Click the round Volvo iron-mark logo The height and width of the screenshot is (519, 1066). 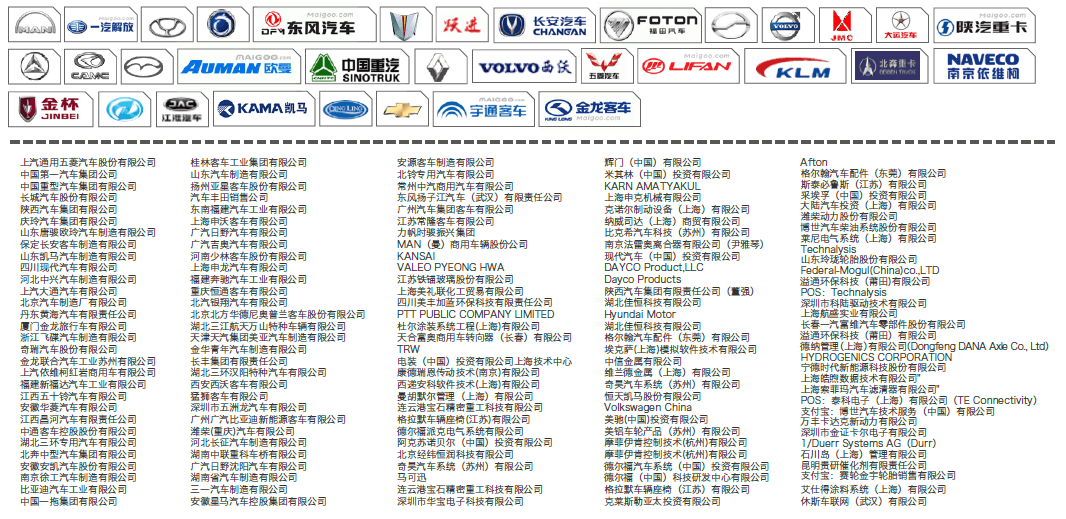click(x=787, y=25)
